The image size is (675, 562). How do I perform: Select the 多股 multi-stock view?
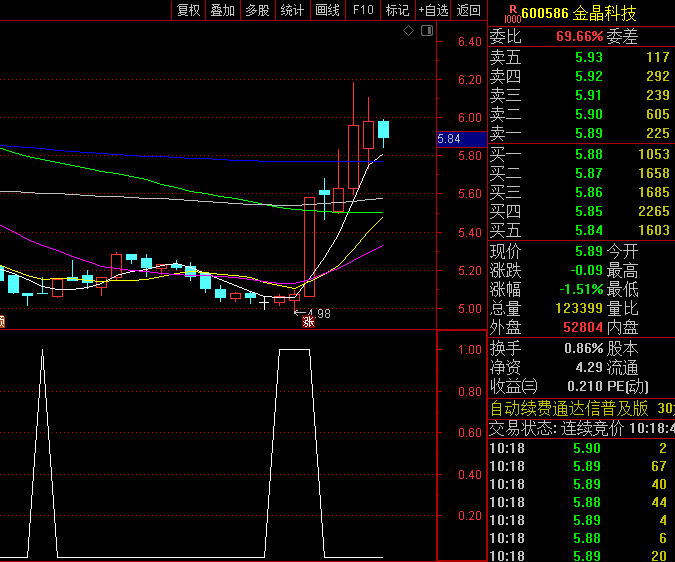pyautogui.click(x=257, y=10)
